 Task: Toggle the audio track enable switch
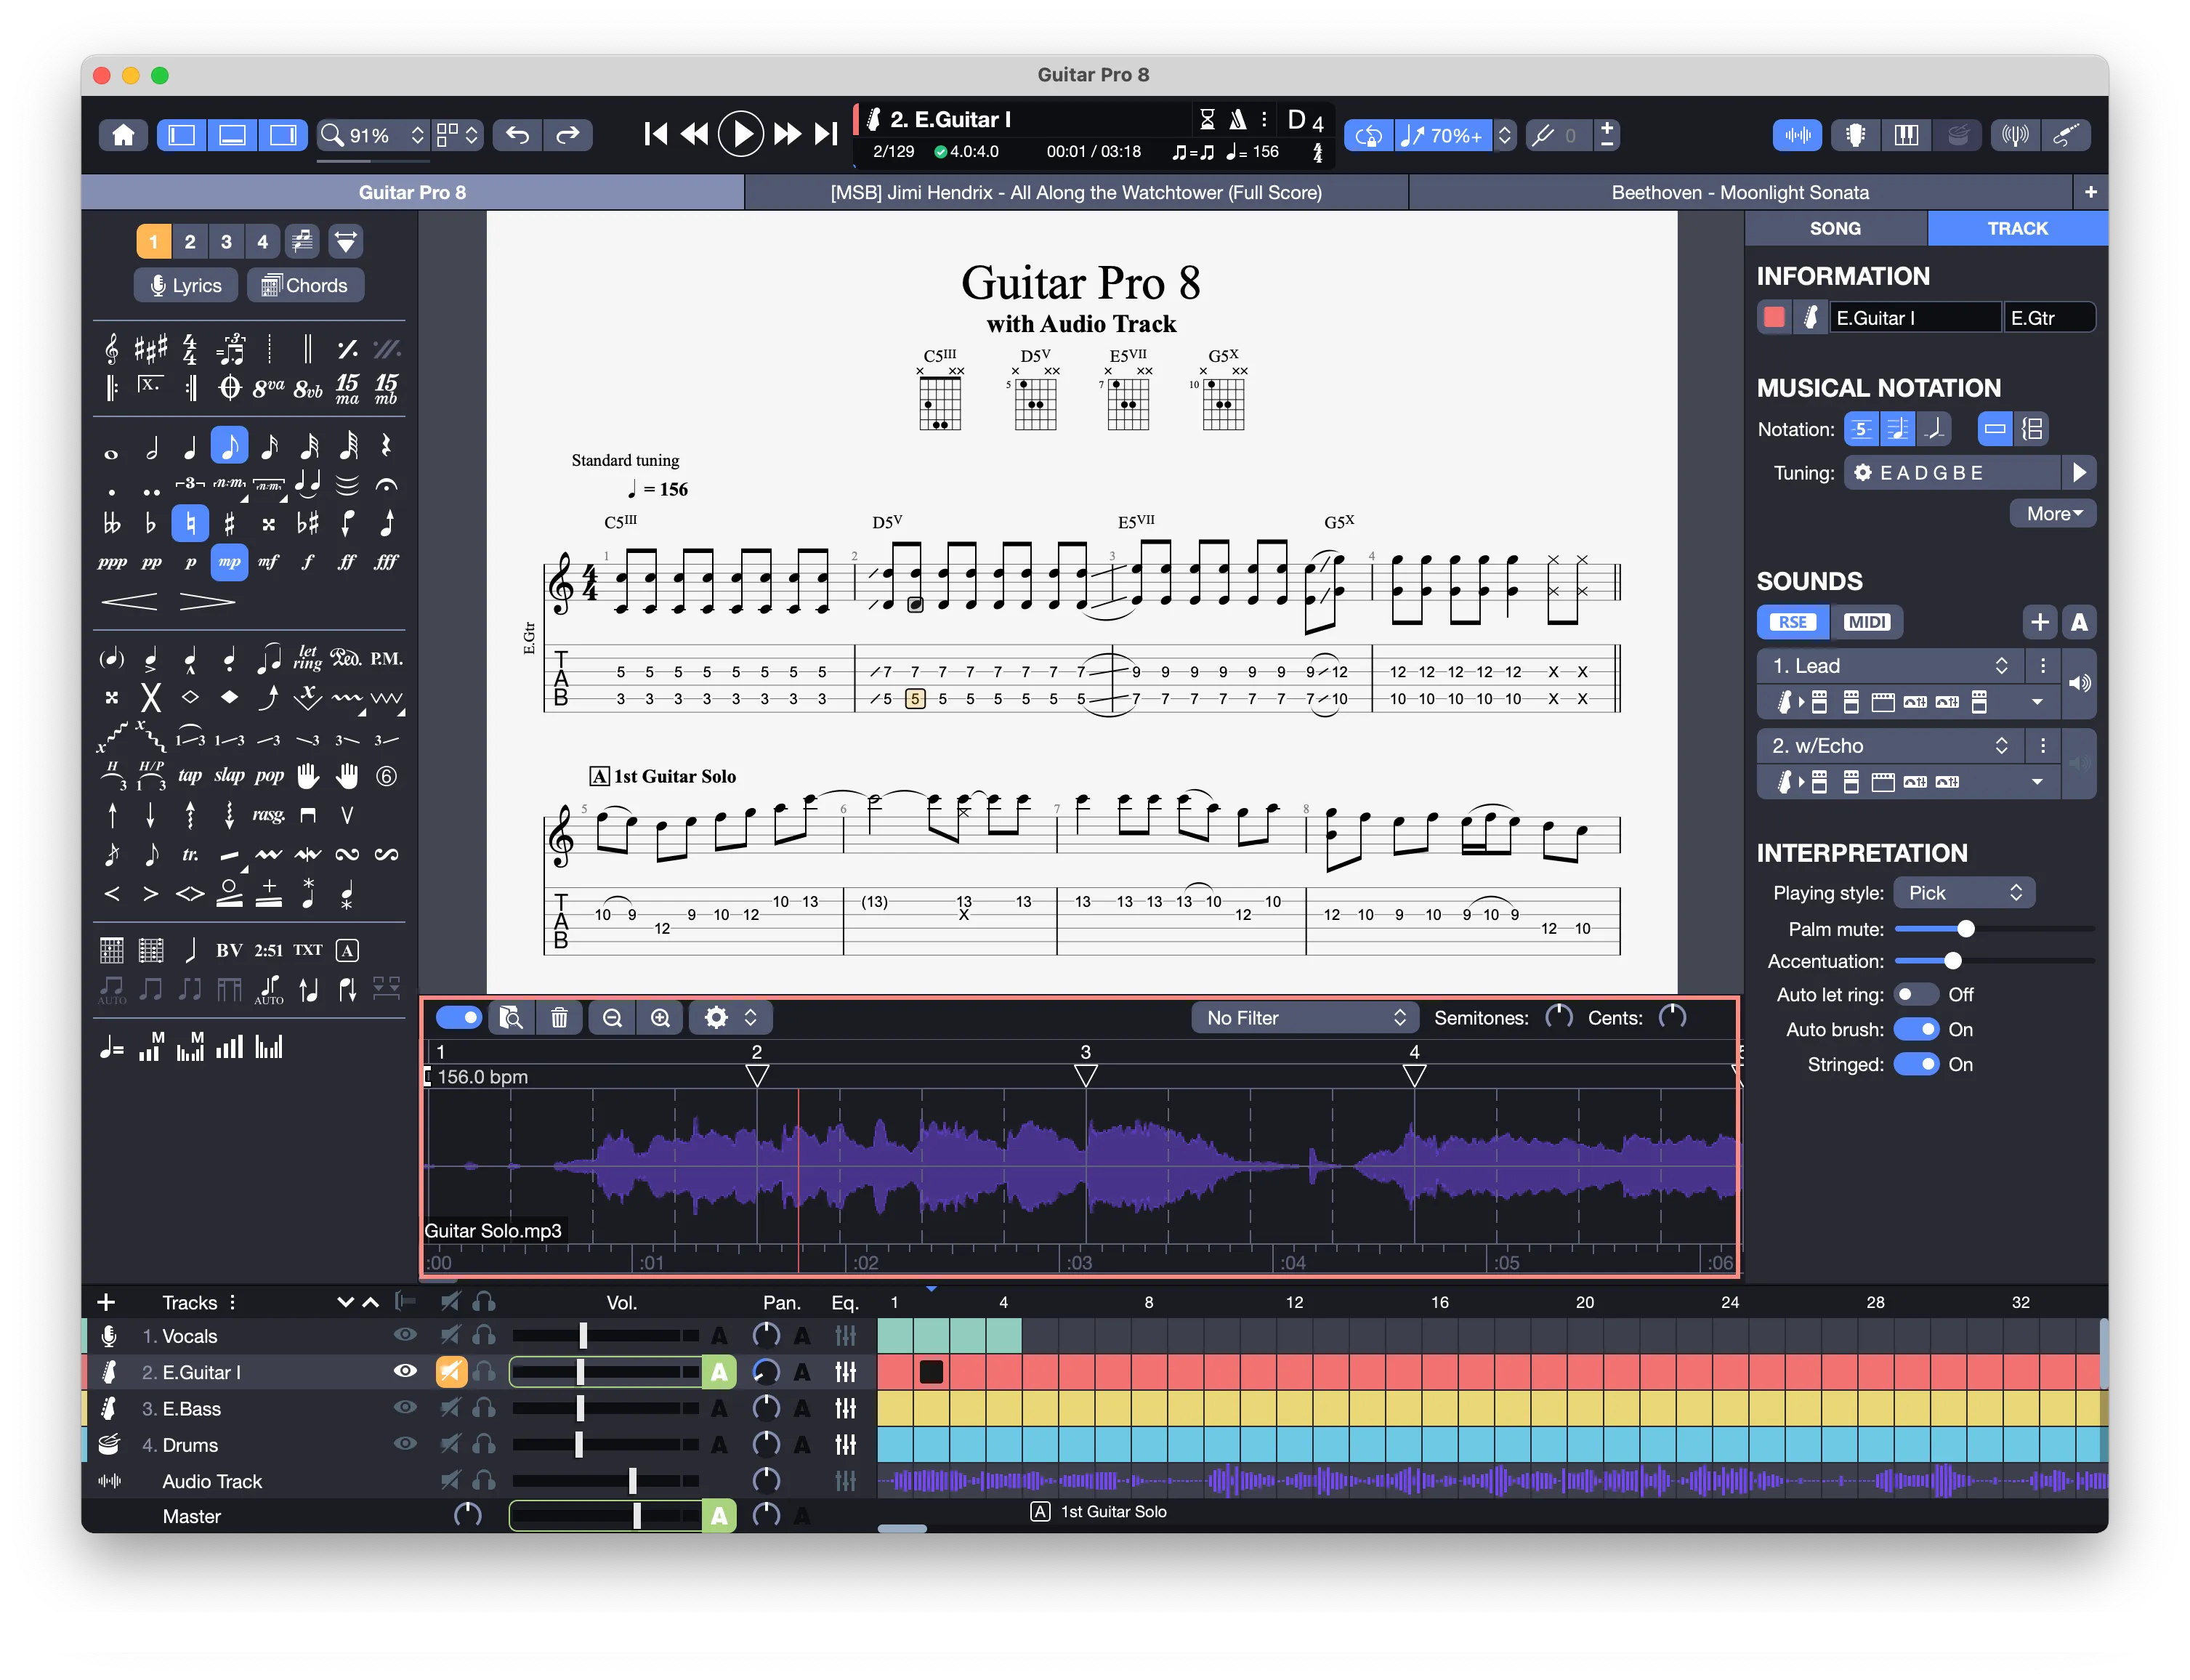(x=459, y=1017)
